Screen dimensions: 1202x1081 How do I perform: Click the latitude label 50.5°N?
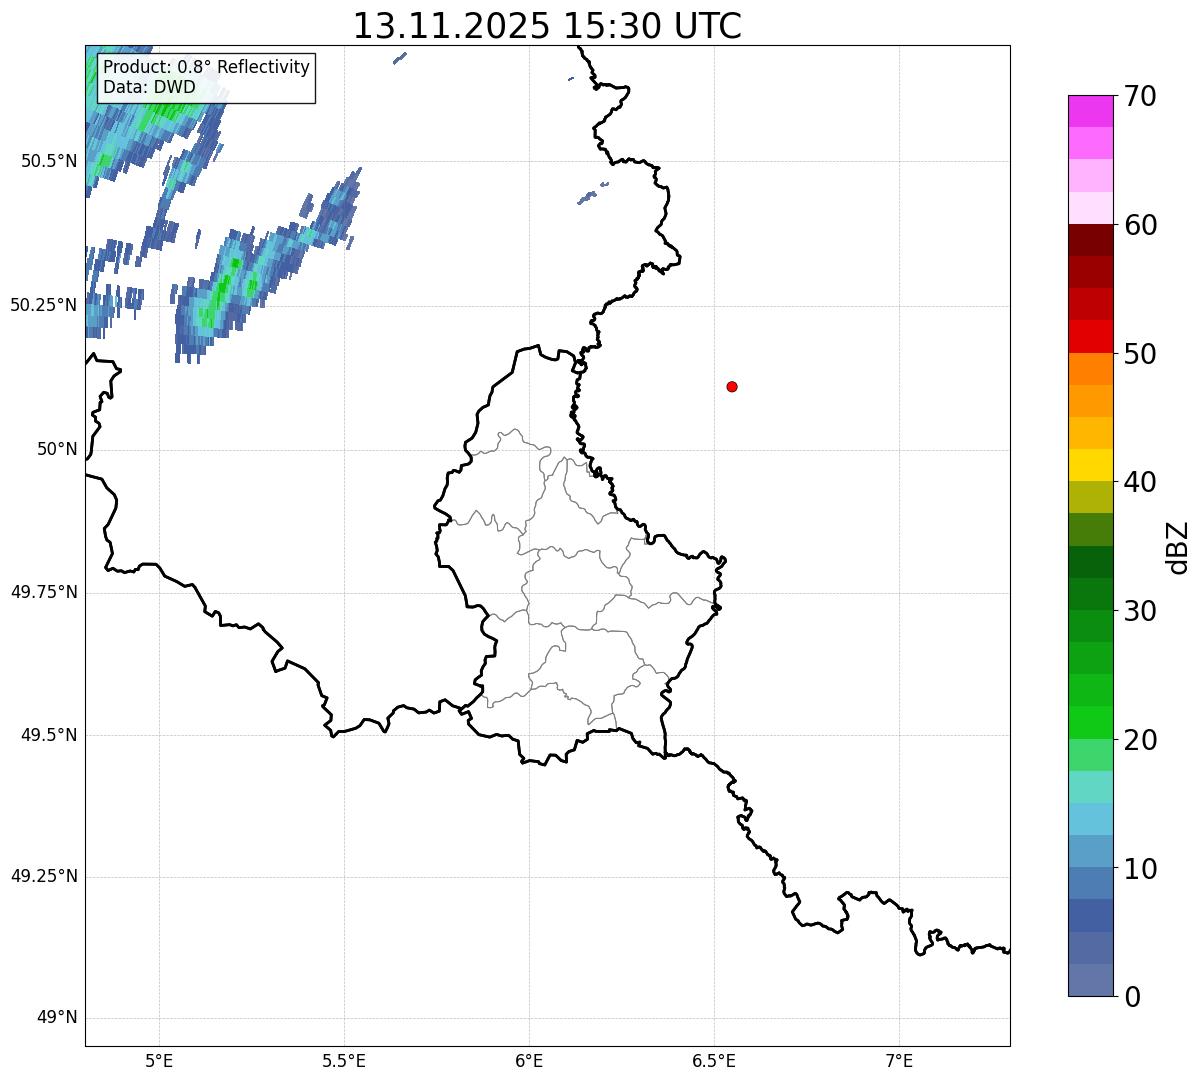coord(49,161)
